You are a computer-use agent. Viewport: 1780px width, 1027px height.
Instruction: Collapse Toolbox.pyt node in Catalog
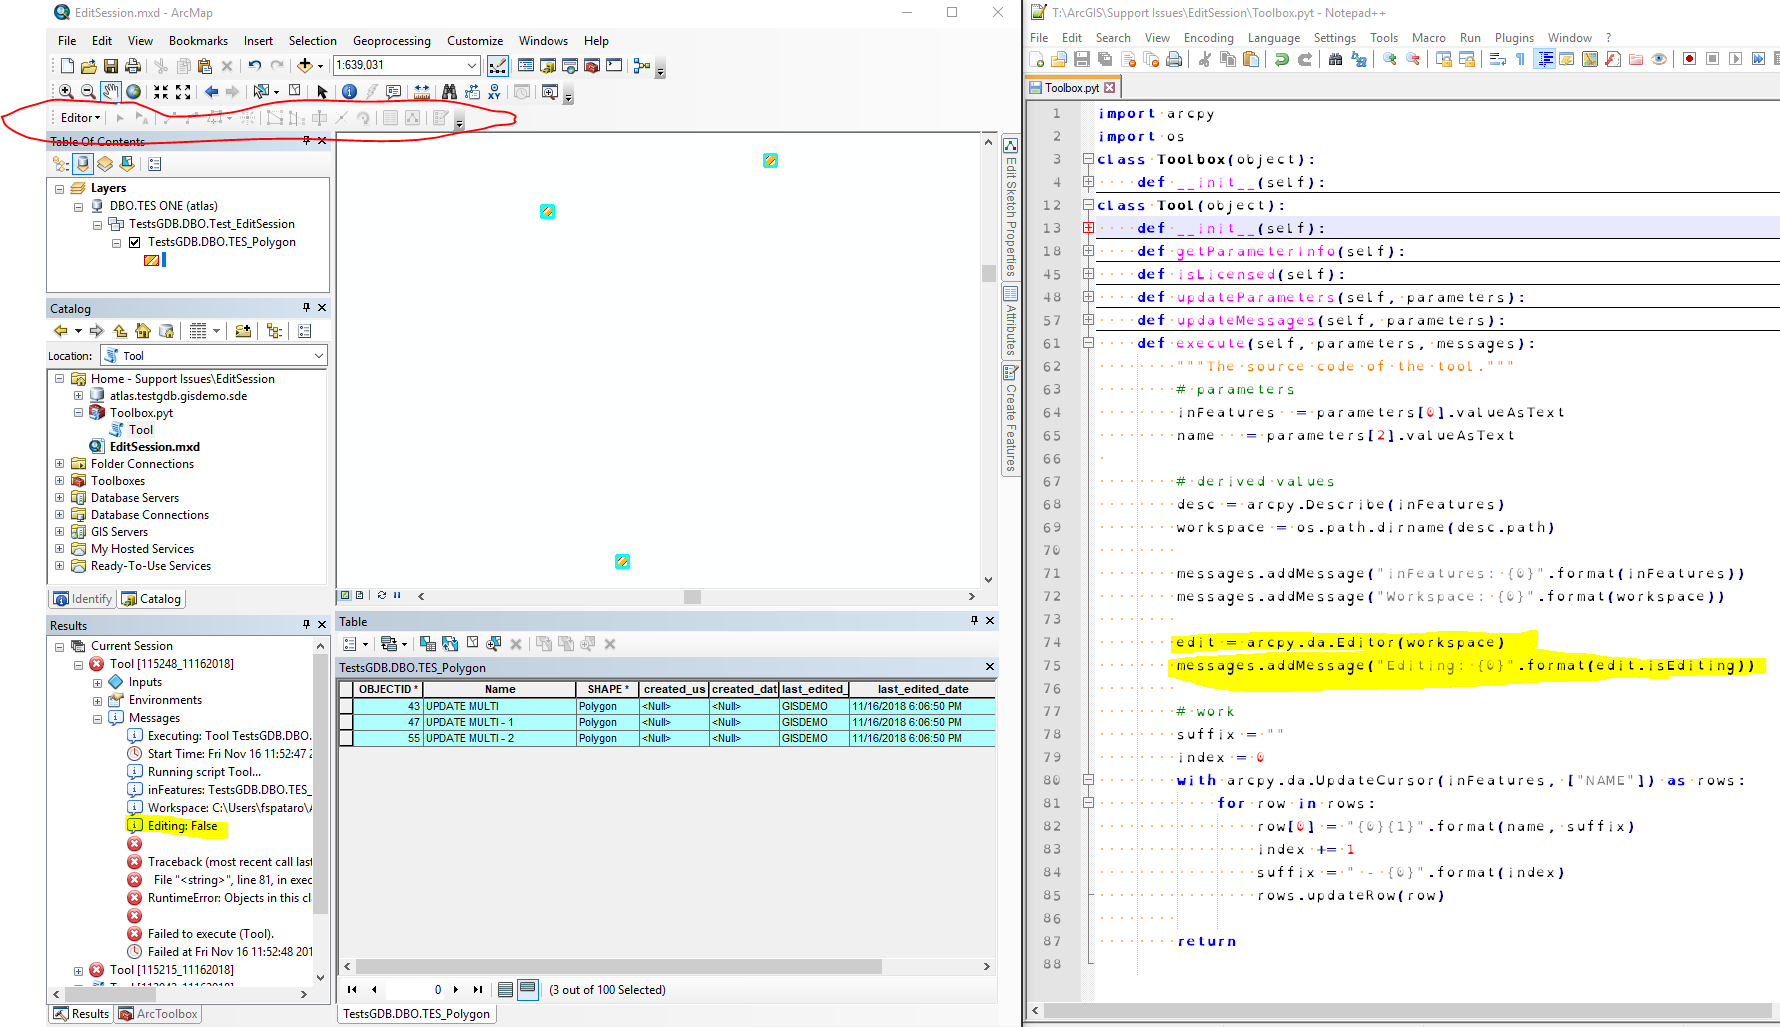tap(79, 413)
